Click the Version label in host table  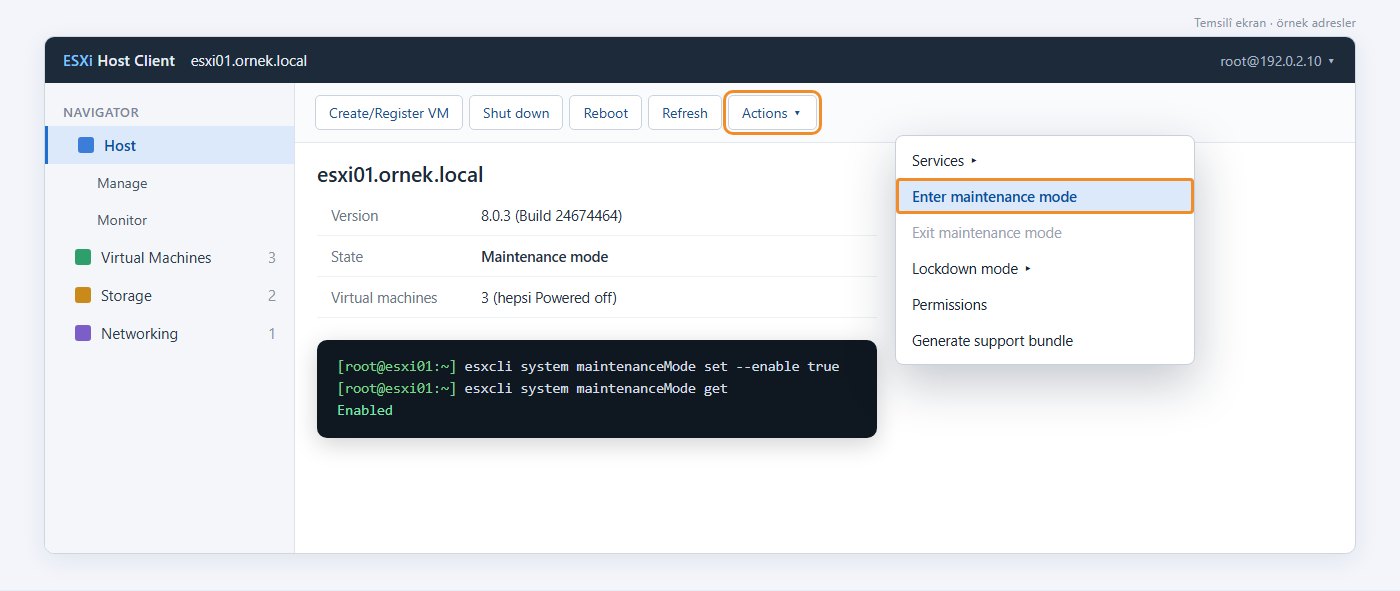[355, 215]
